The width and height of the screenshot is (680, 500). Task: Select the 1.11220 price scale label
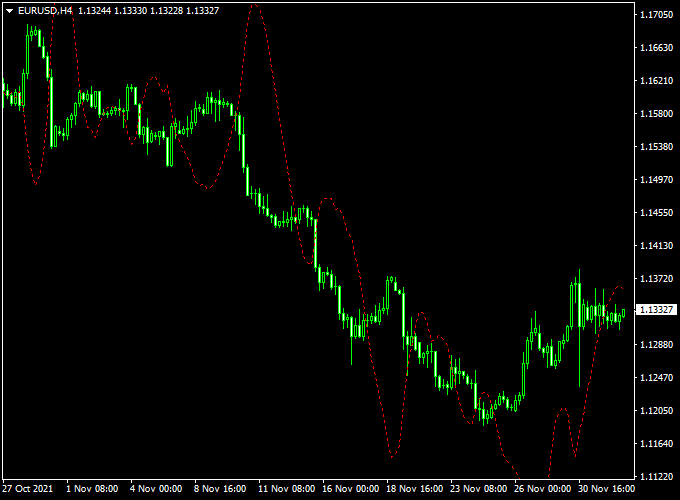coord(657,476)
